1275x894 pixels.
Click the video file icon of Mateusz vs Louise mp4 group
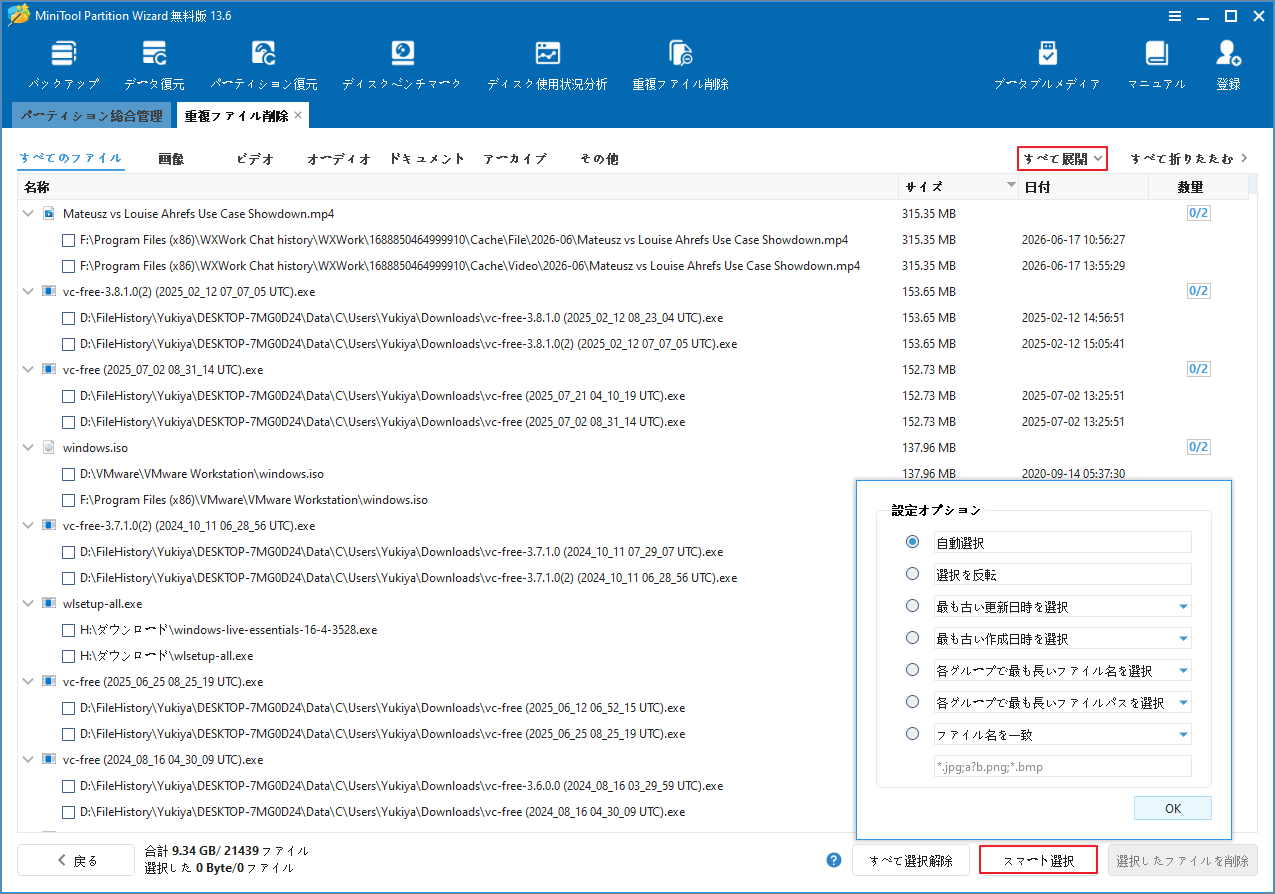(48, 214)
